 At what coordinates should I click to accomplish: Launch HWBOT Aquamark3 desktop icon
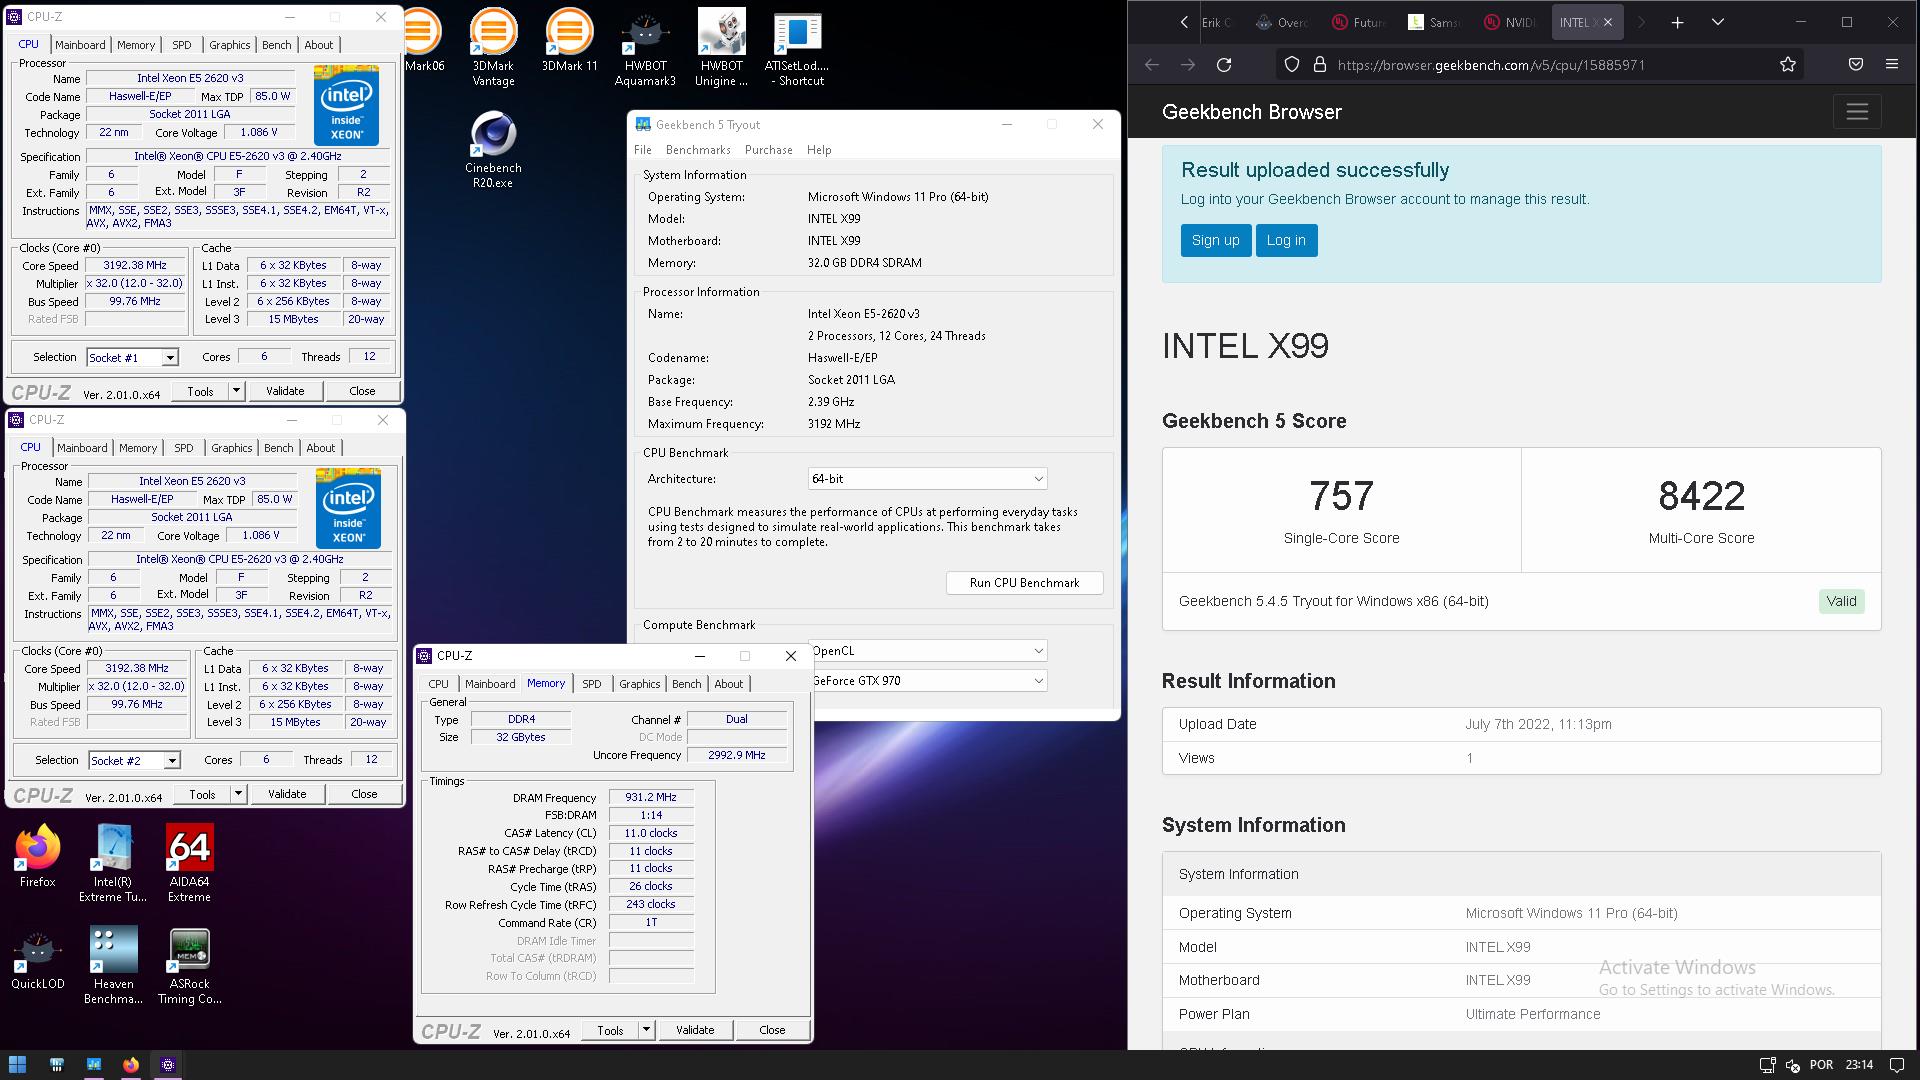[x=645, y=47]
